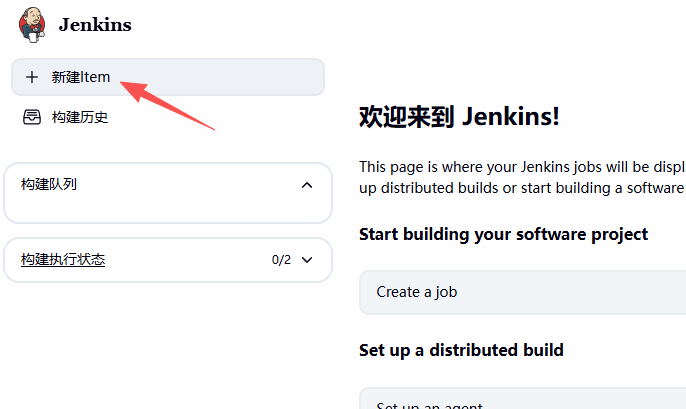This screenshot has width=686, height=409.
Task: Click the Jenkins butler logo
Action: [x=32, y=25]
